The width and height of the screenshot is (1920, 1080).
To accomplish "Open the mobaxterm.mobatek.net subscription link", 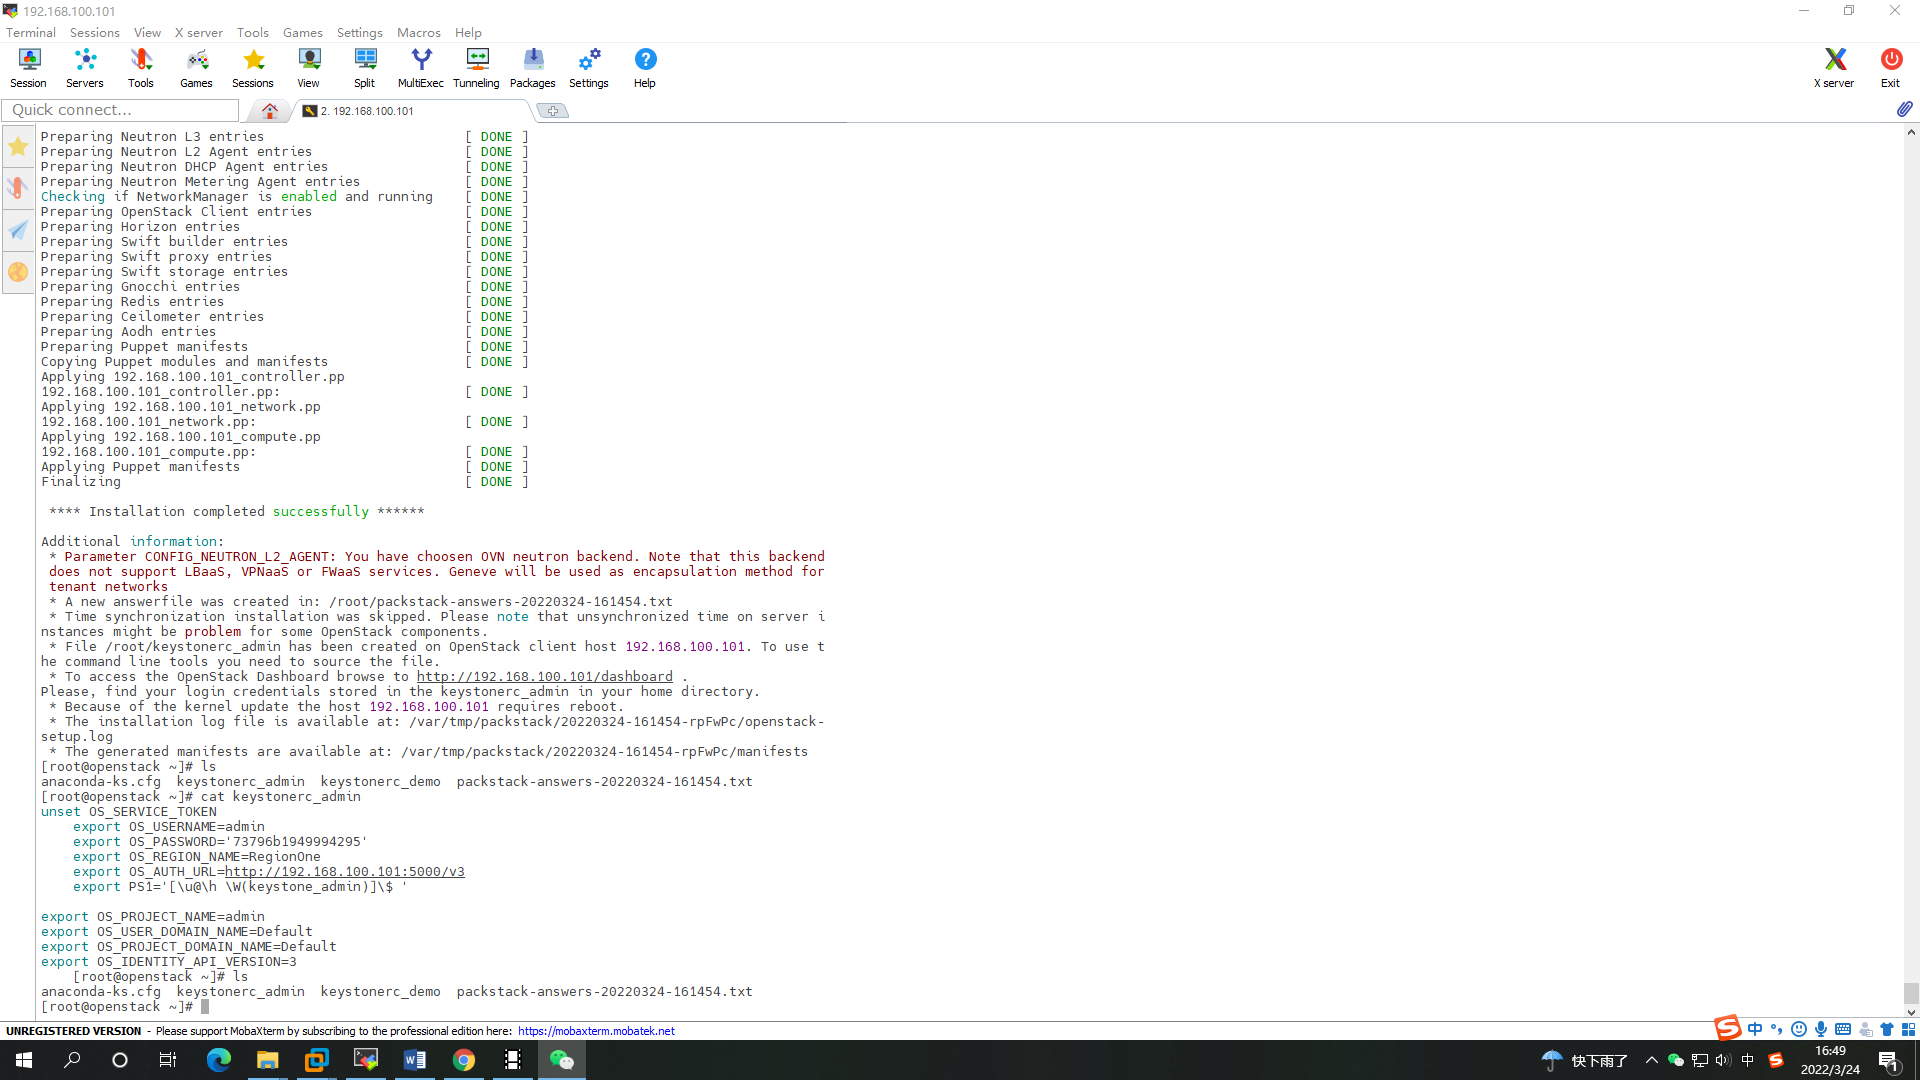I will 595,1030.
